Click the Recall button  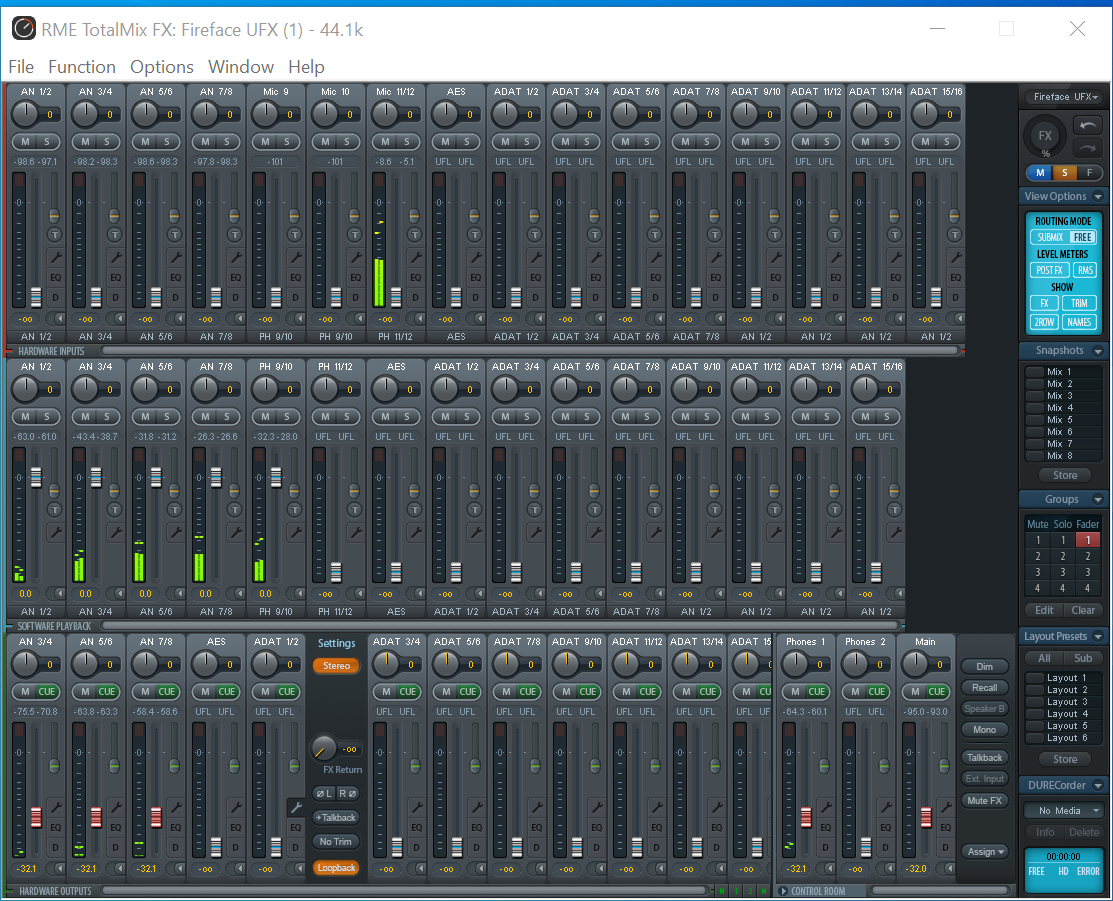(x=985, y=687)
